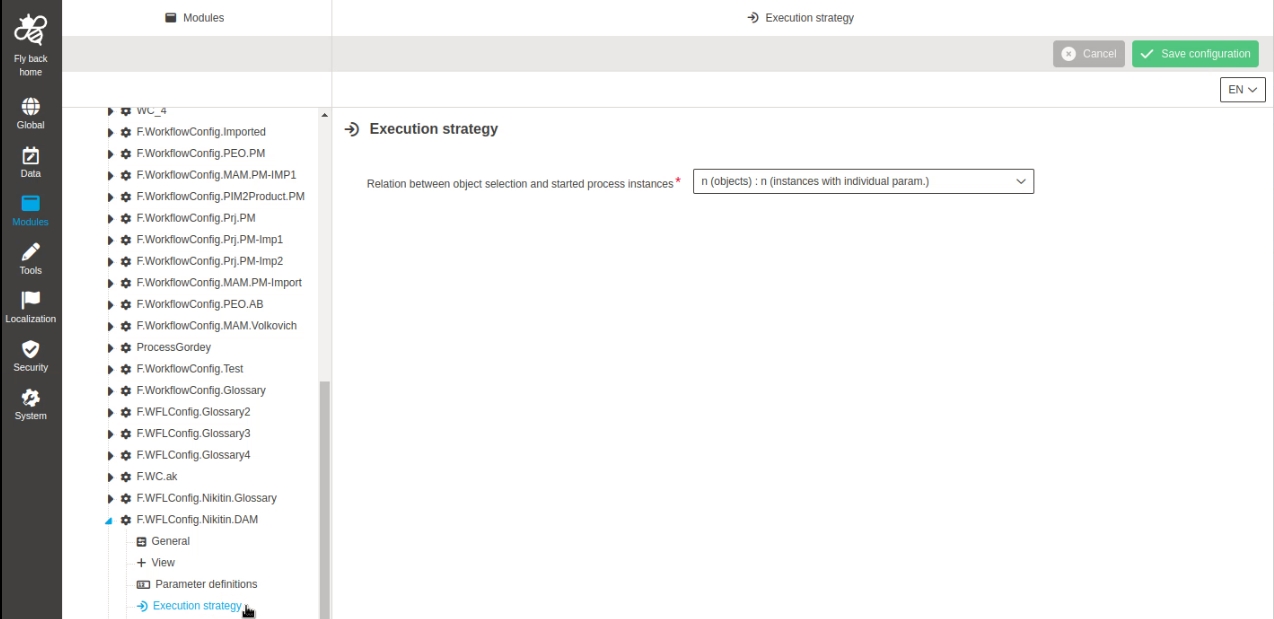Click the module tree scrollbar thumb
Image resolution: width=1274 pixels, height=619 pixels.
(324, 500)
